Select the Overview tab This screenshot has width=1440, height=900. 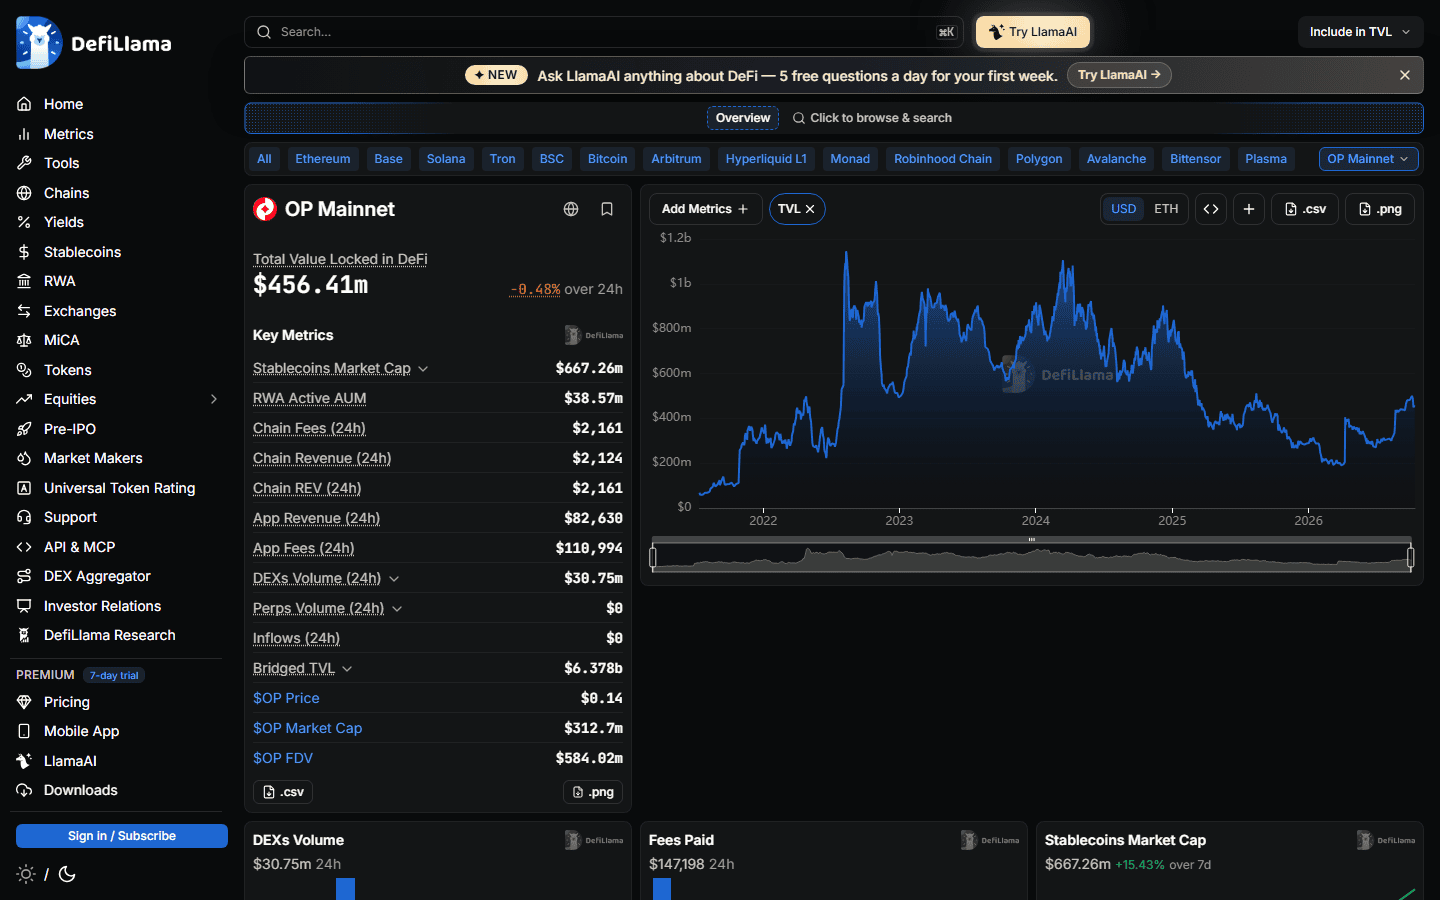pos(743,118)
